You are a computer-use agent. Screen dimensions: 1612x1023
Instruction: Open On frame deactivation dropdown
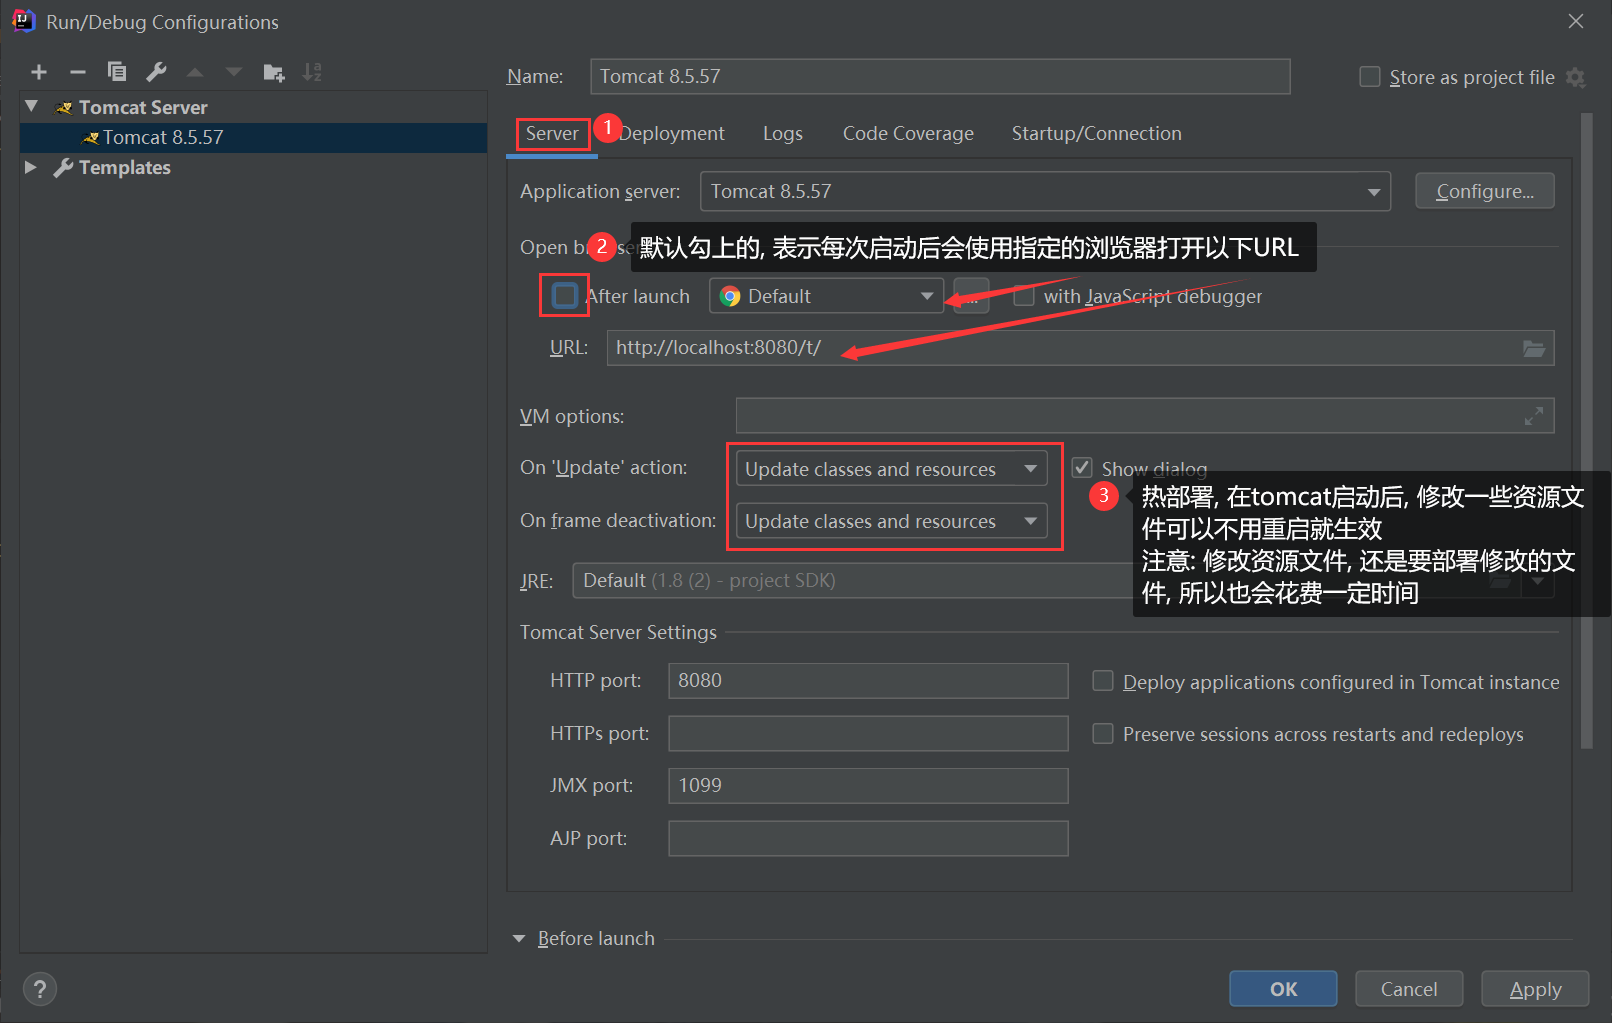tap(891, 521)
